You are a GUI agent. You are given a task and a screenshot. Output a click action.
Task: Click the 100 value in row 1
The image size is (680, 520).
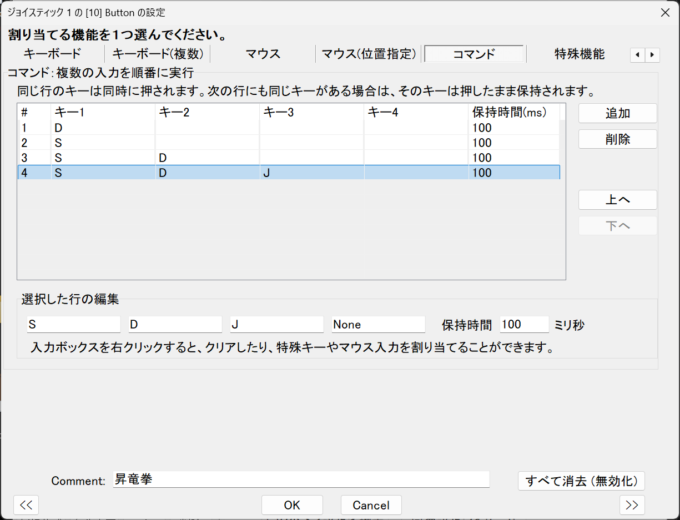[x=482, y=128]
